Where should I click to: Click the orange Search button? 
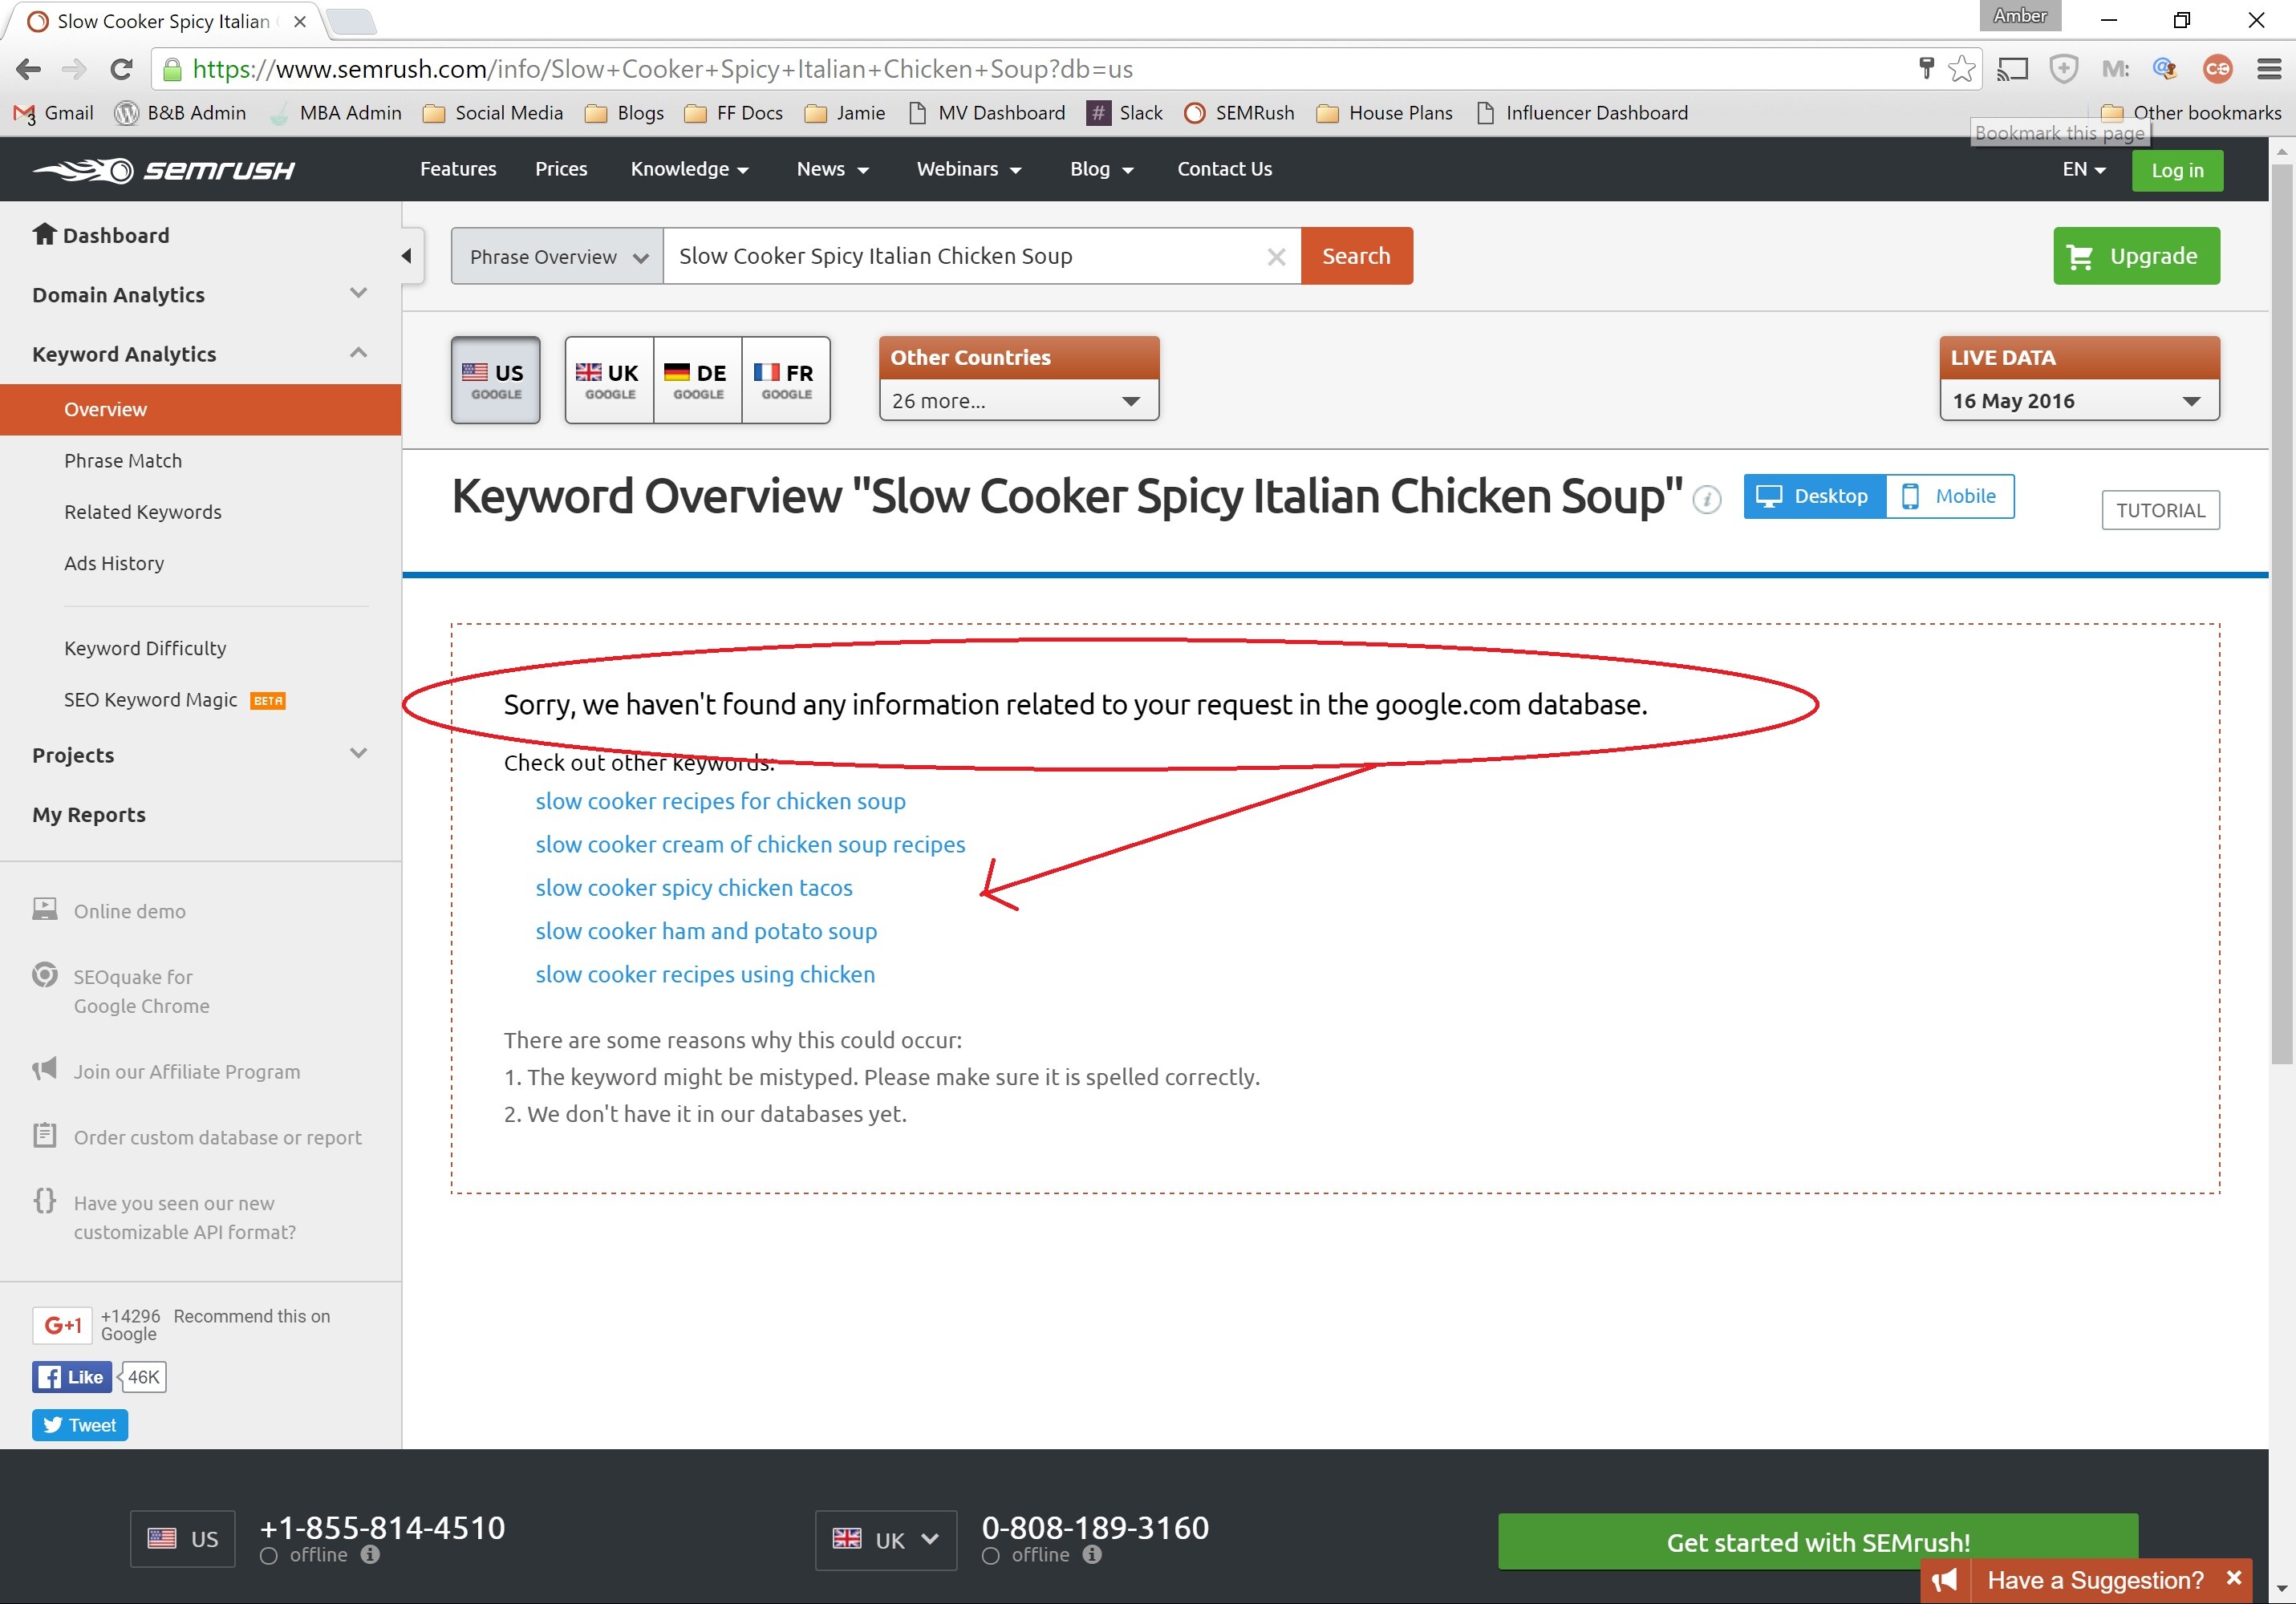click(1356, 256)
